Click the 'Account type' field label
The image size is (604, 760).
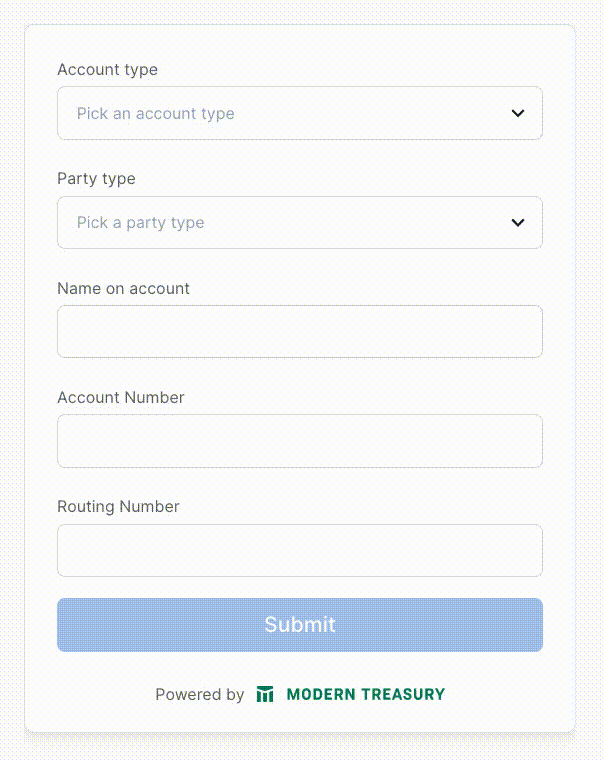[108, 70]
